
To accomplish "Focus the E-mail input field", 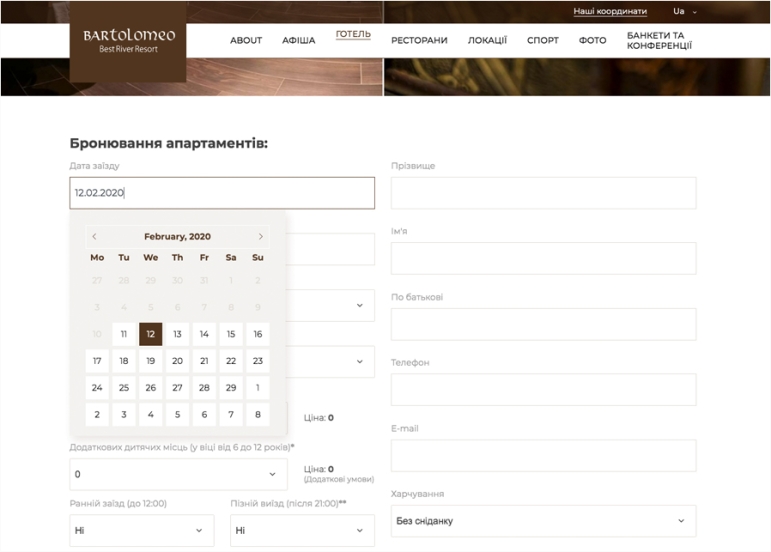I will click(543, 456).
